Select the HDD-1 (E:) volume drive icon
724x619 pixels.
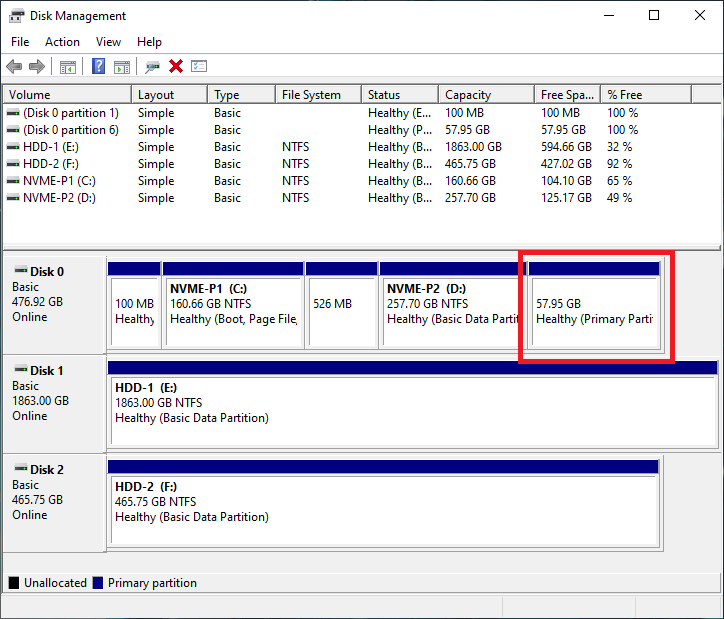coord(13,147)
